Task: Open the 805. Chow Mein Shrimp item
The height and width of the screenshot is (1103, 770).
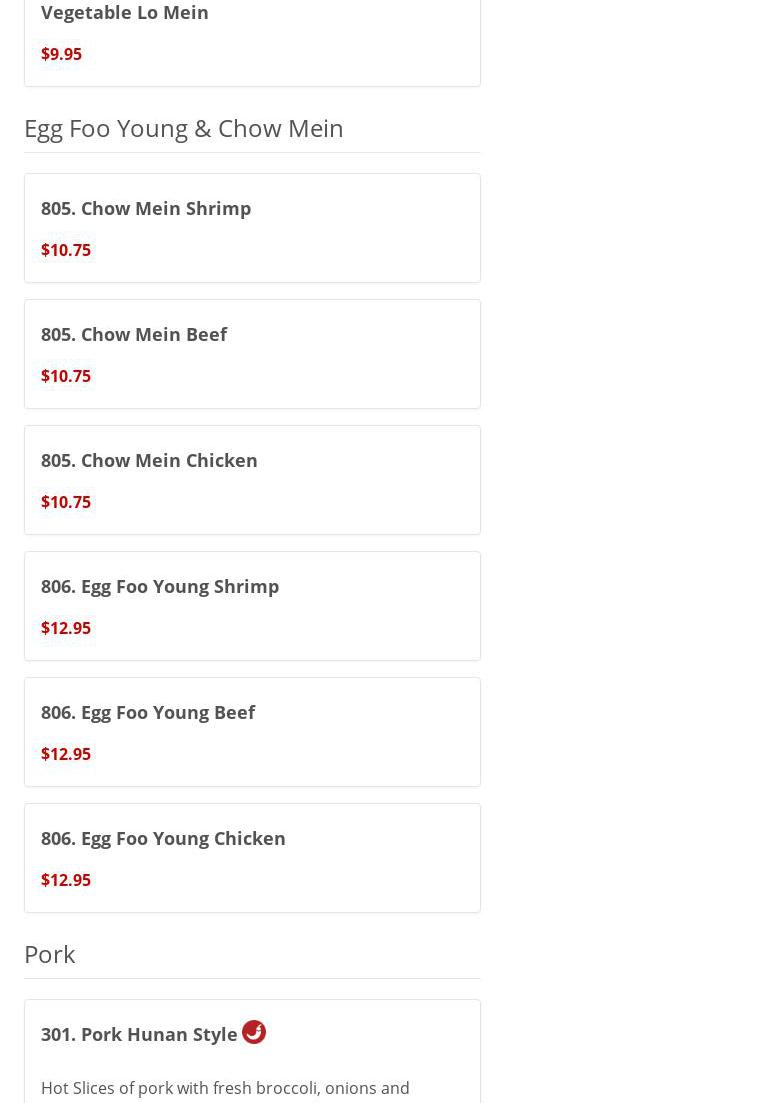Action: [x=146, y=208]
